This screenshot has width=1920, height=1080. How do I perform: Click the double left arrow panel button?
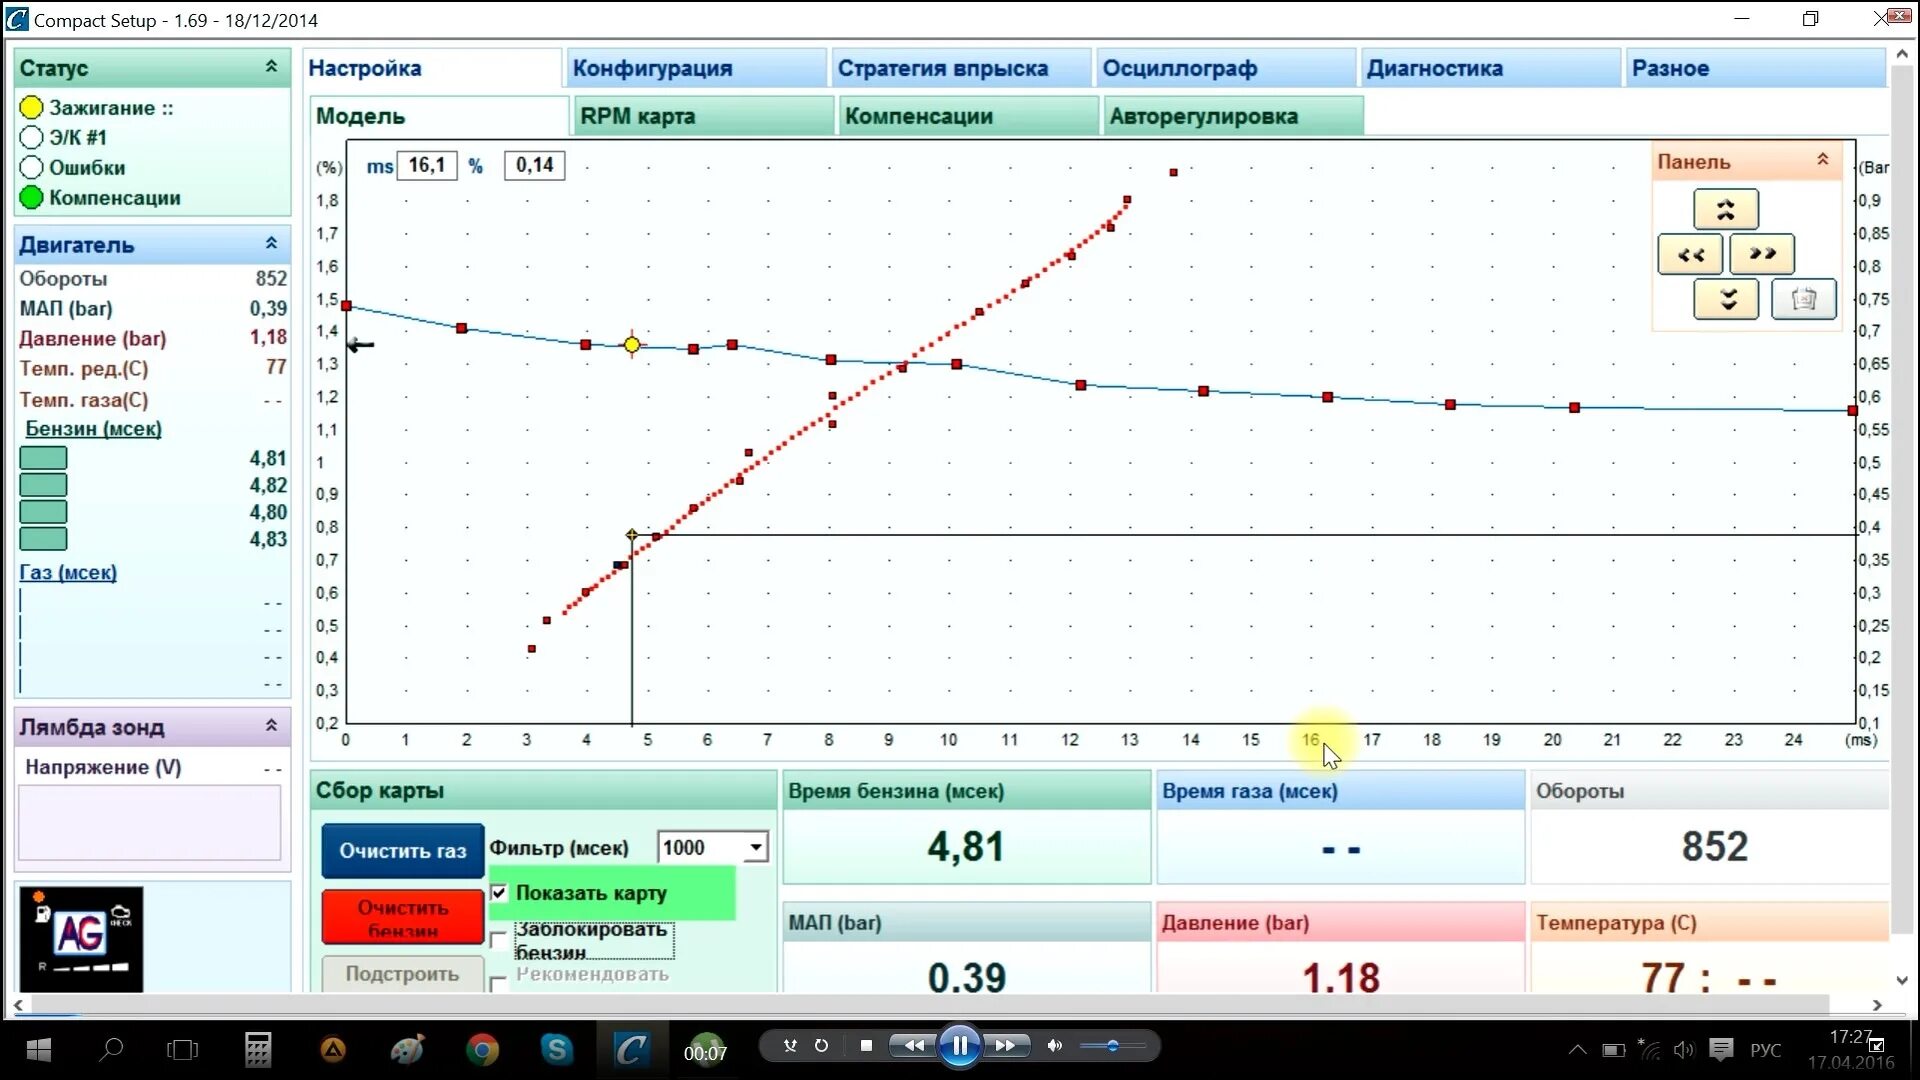click(1689, 255)
